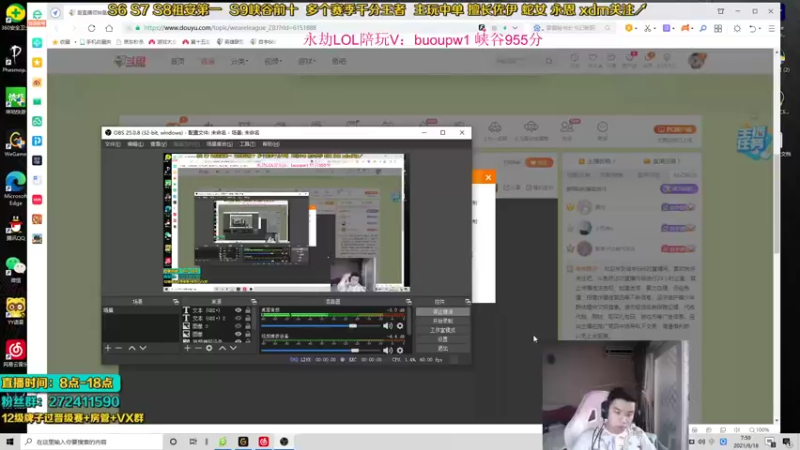Pop out the OBS audio mixer dock
The width and height of the screenshot is (800, 450).
[408, 302]
